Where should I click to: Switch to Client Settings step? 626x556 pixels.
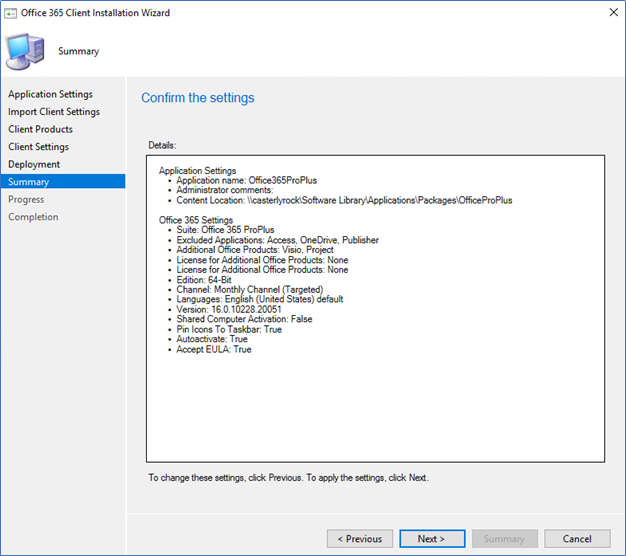click(38, 147)
